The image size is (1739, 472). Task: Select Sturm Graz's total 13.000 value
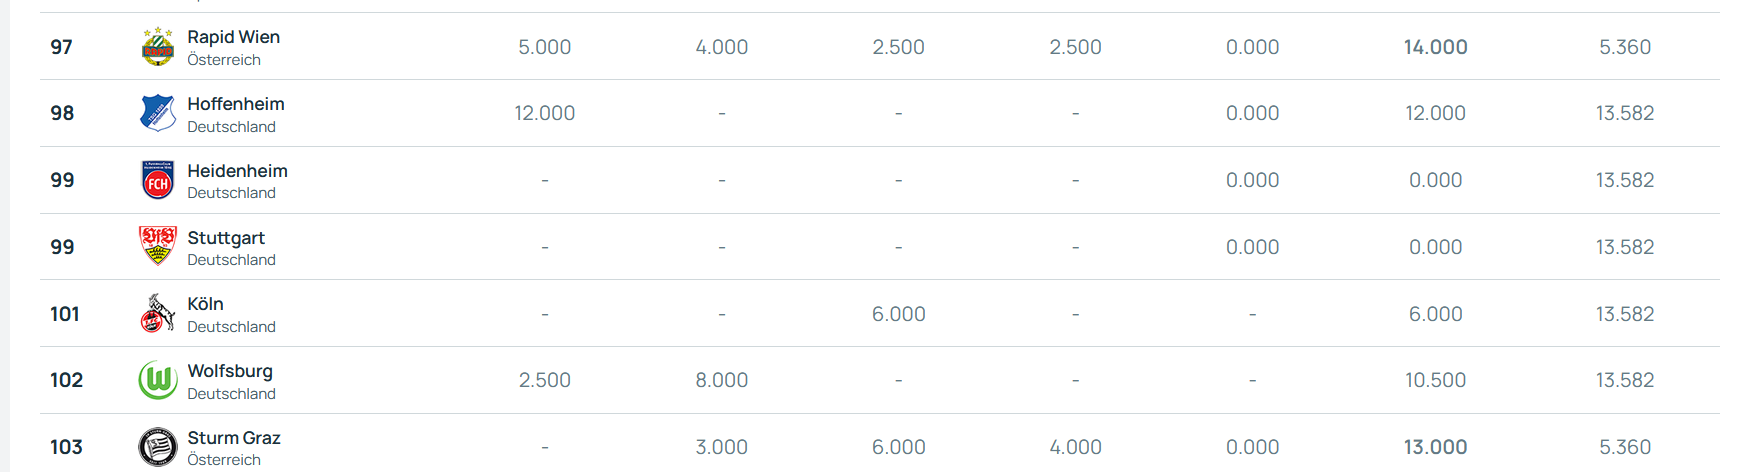[1435, 447]
